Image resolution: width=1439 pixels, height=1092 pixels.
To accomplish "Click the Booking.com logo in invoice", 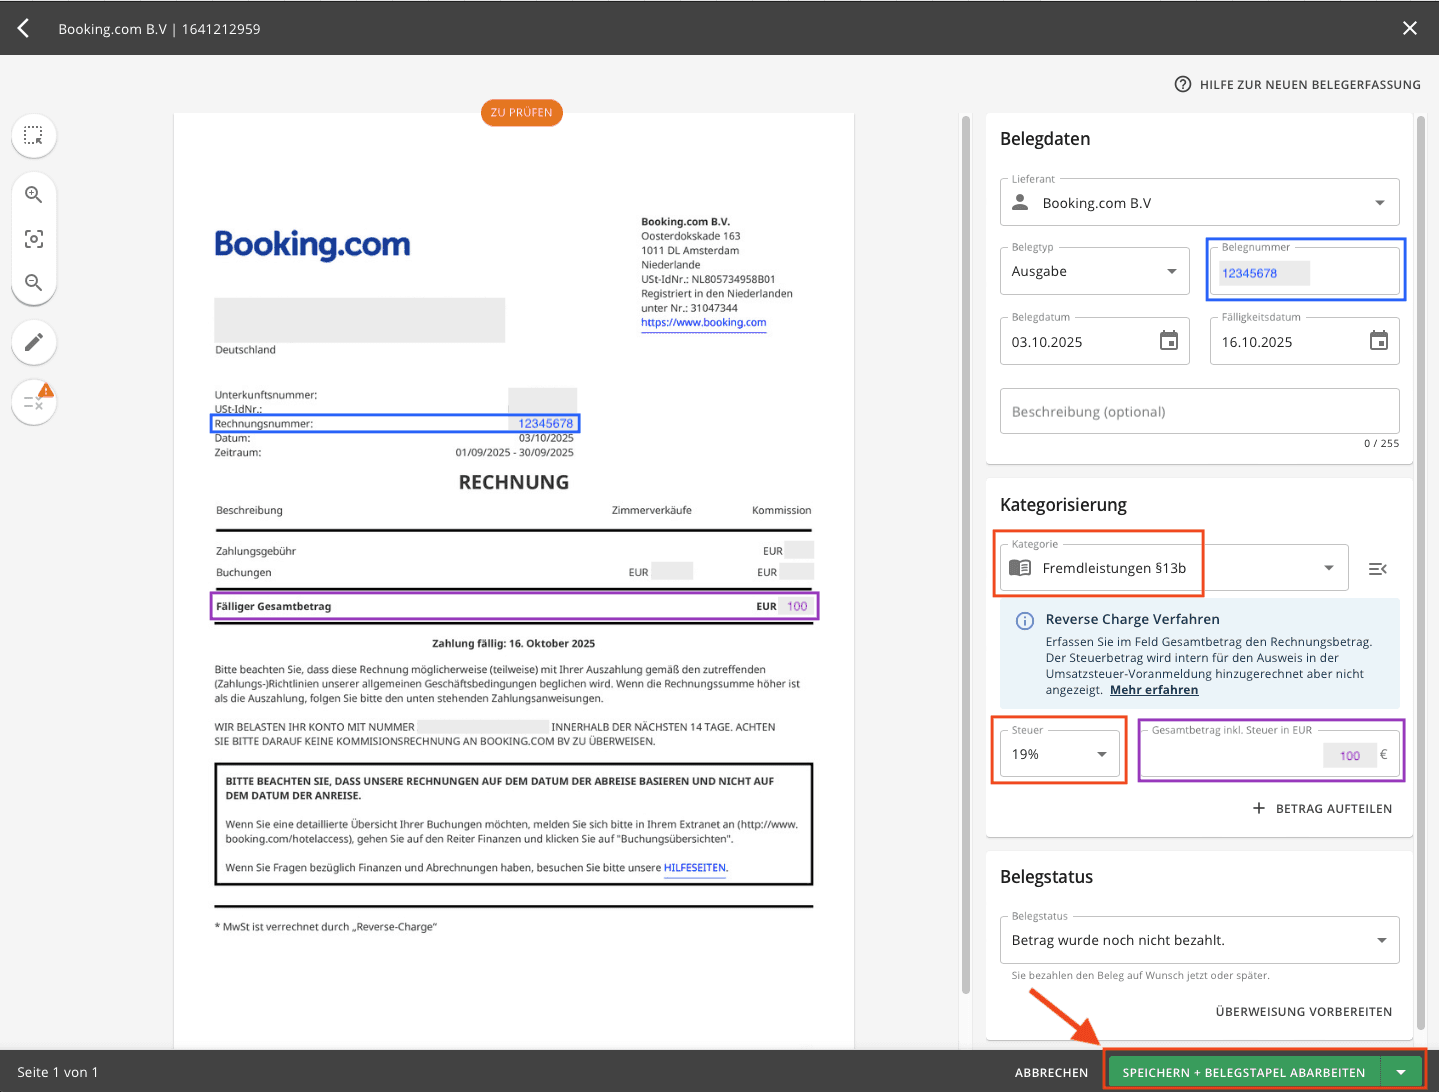I will [312, 244].
